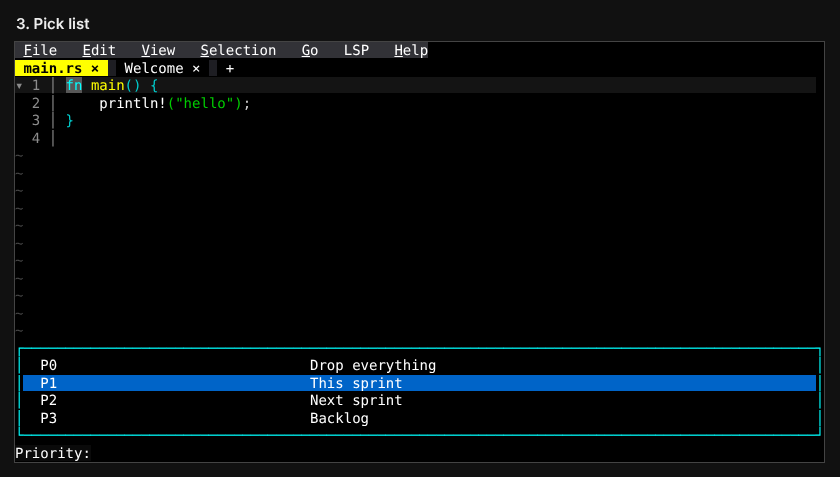Open the Selection menu
Viewport: 840px width, 477px height.
238,50
